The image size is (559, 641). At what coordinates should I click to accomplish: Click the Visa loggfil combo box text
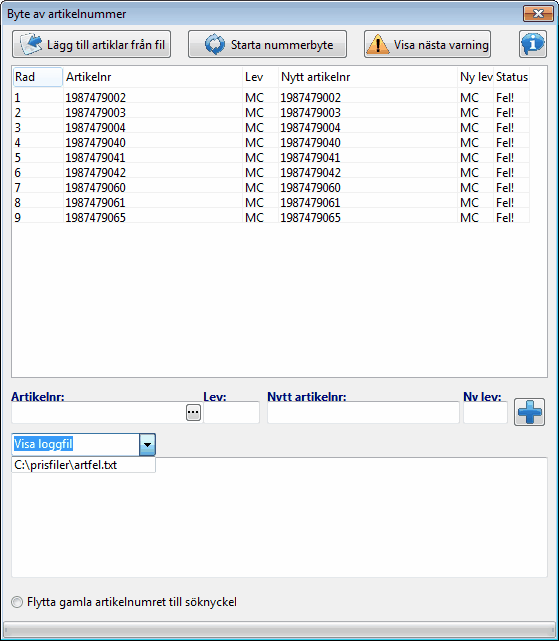(43, 444)
